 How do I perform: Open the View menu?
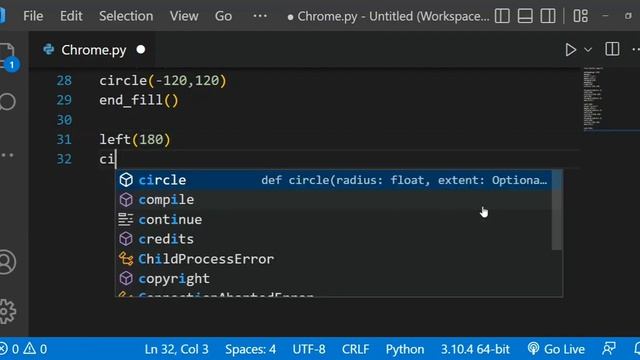(x=184, y=16)
